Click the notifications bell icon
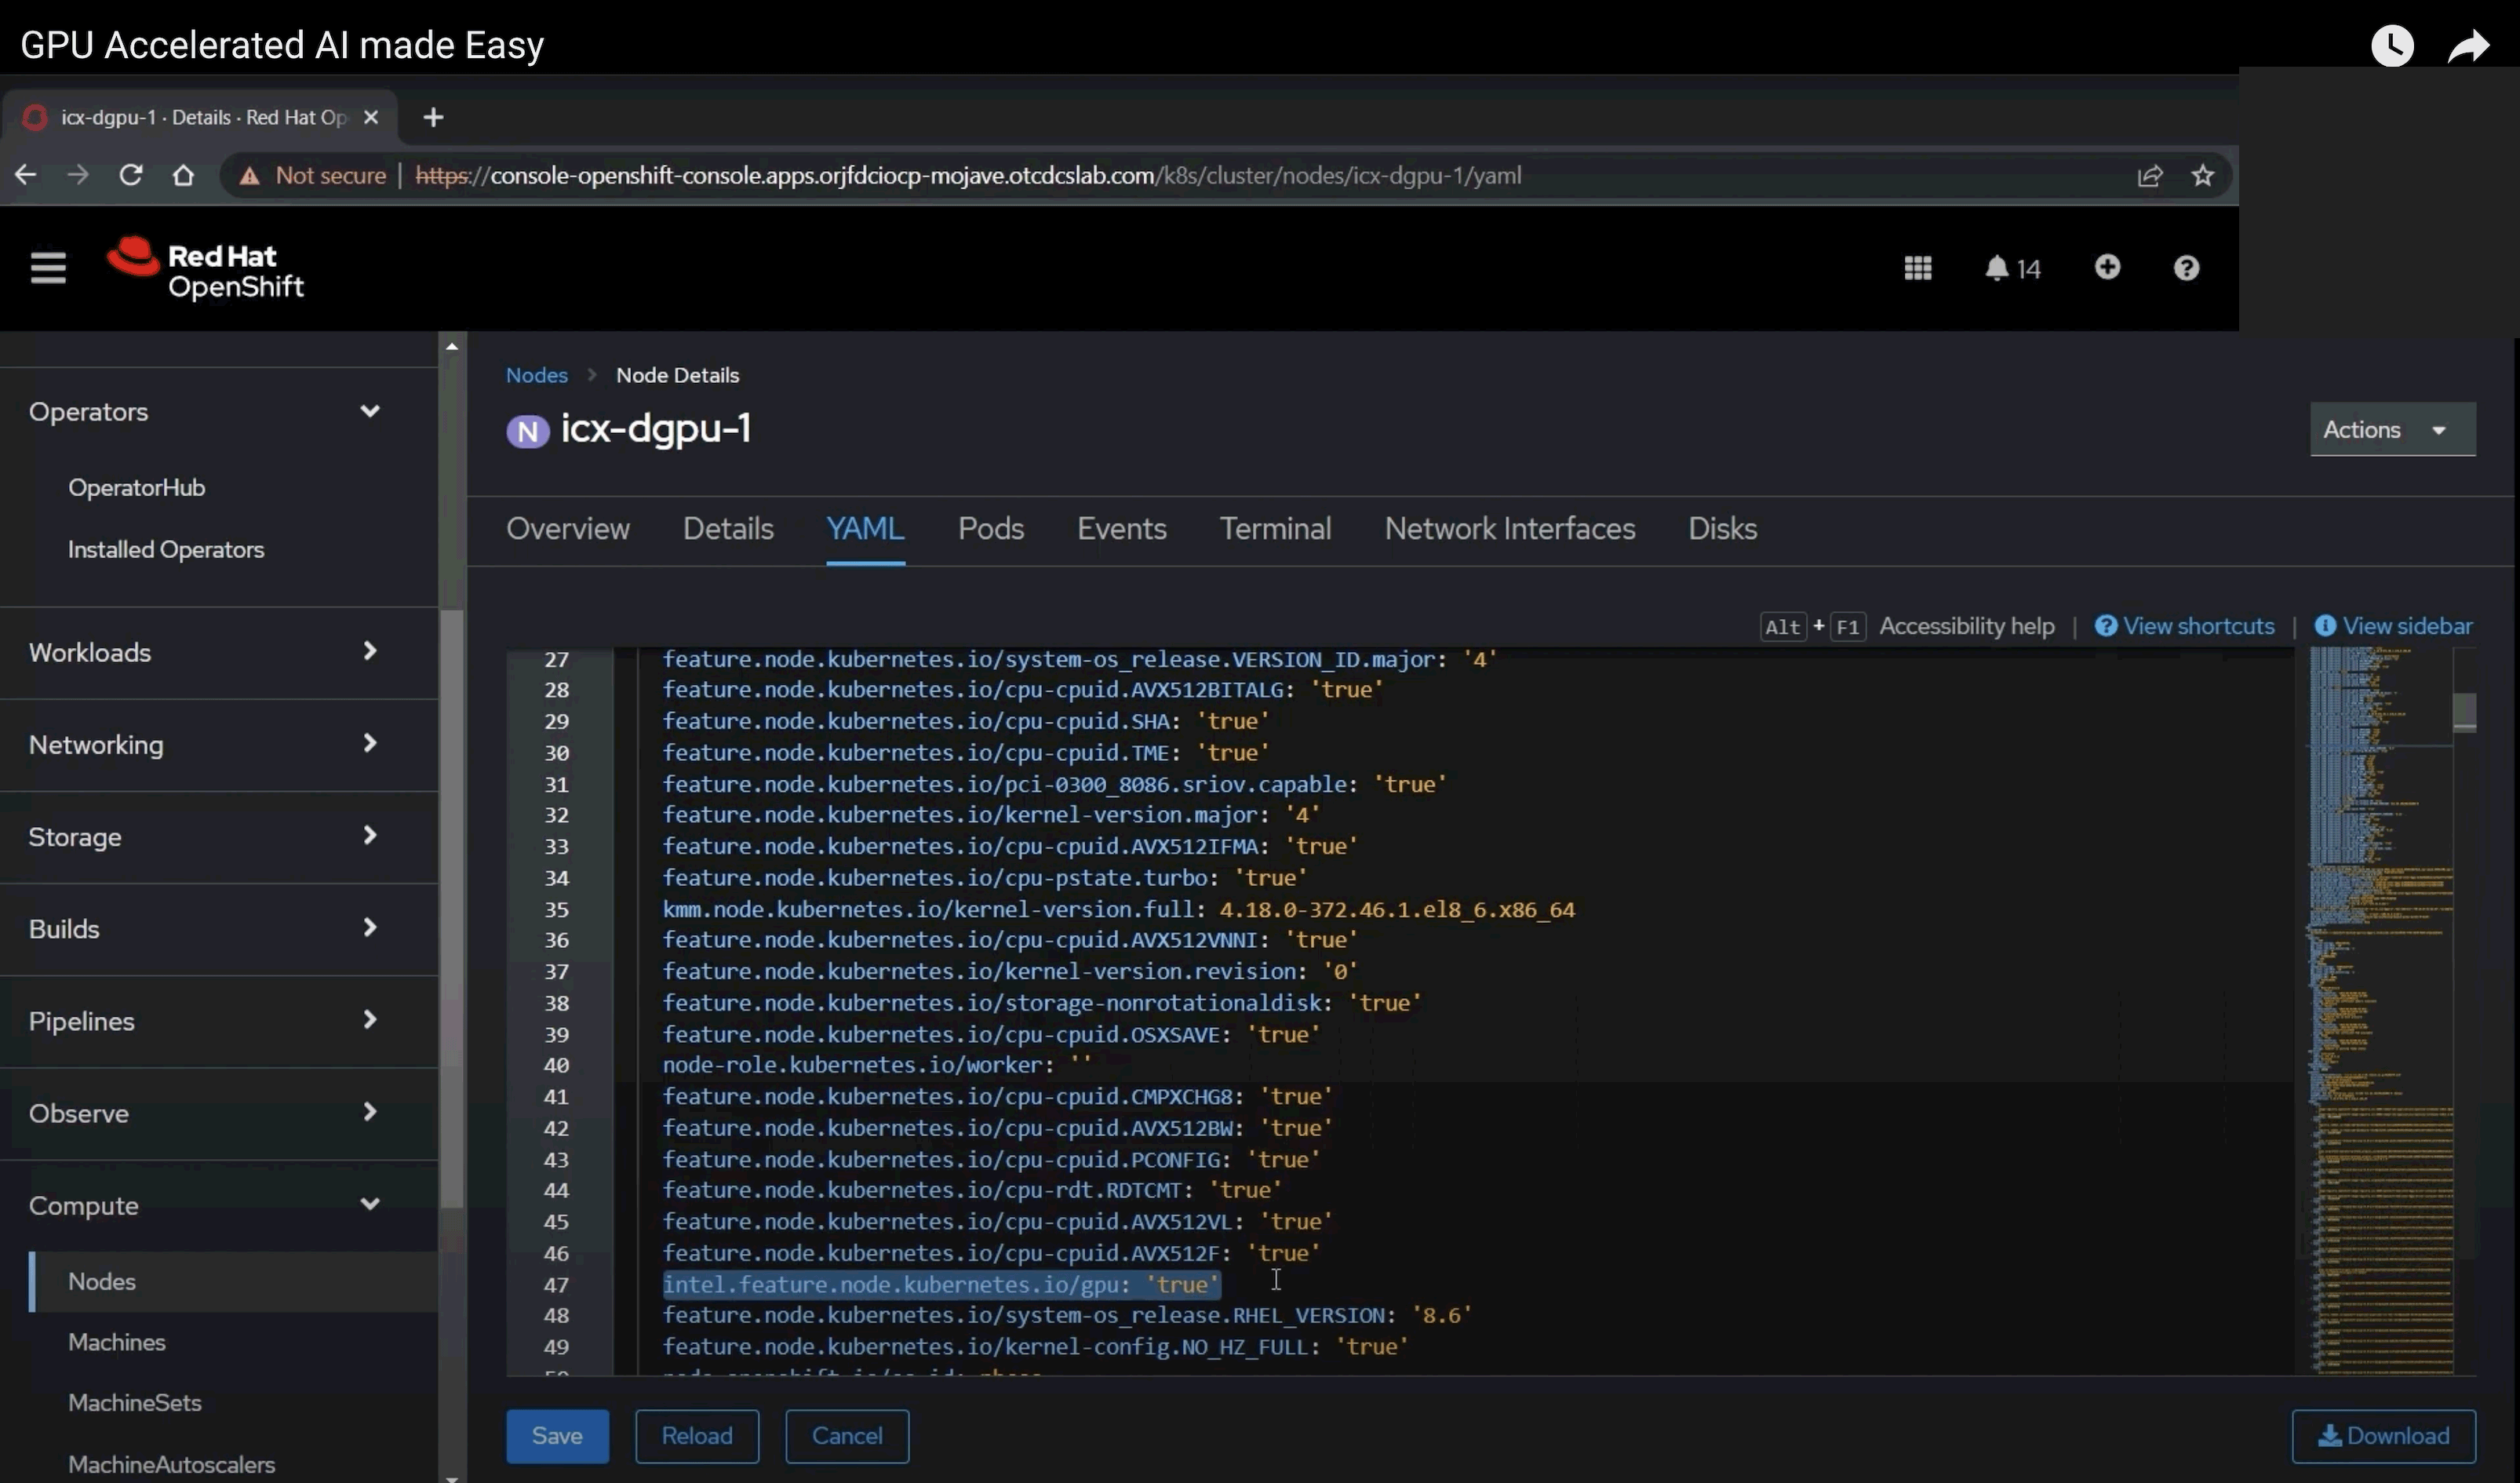Viewport: 2520px width, 1483px height. (x=1997, y=268)
